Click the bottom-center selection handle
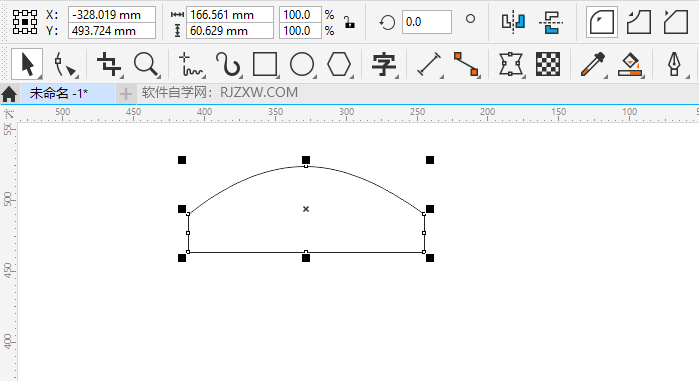This screenshot has width=699, height=381. tap(306, 258)
